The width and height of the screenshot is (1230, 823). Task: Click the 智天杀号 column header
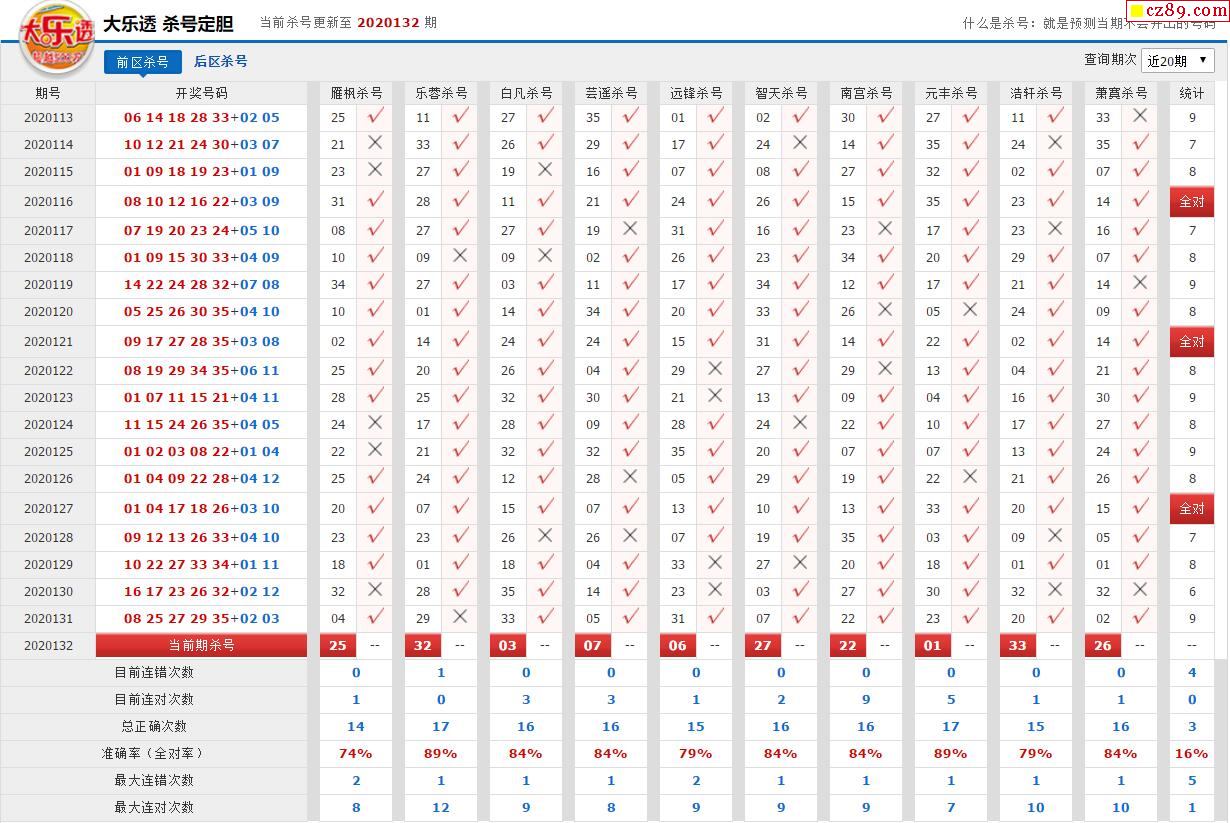pyautogui.click(x=781, y=93)
